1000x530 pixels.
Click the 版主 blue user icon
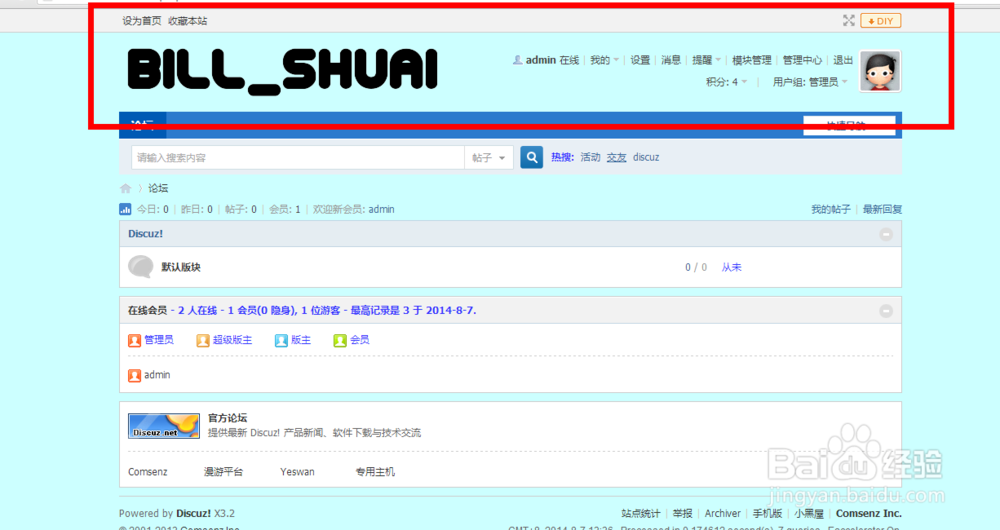point(281,340)
